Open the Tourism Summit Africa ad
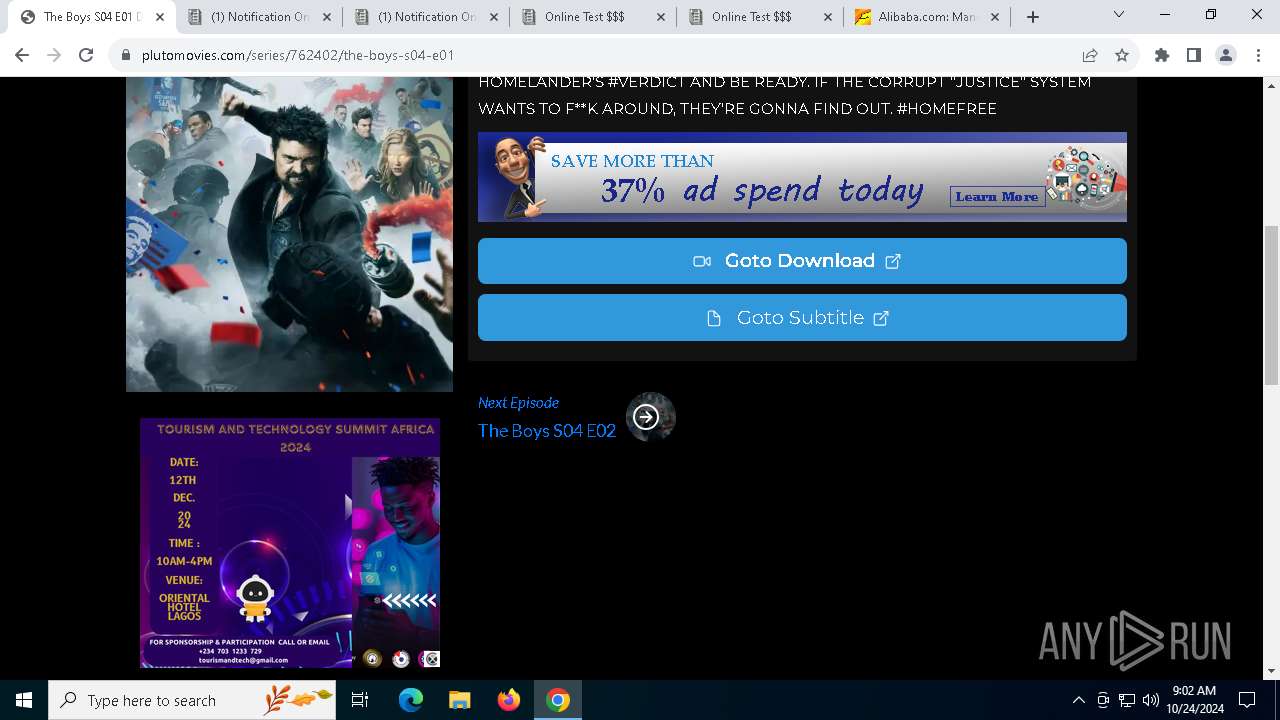The height and width of the screenshot is (720, 1280). pyautogui.click(x=290, y=543)
